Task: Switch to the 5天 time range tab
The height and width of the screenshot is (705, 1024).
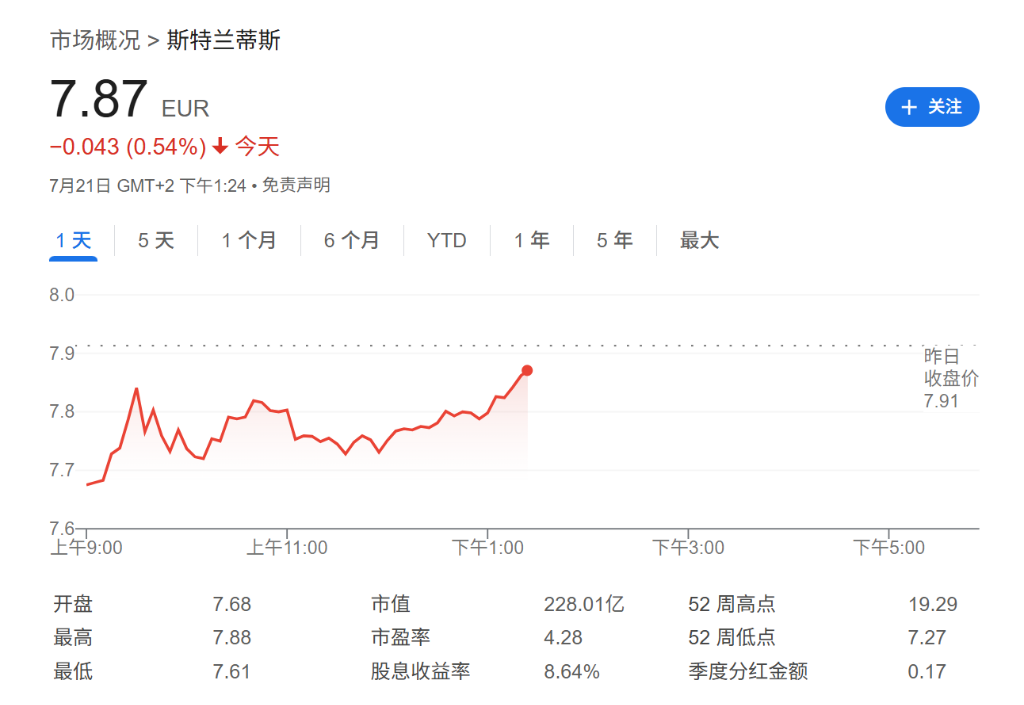Action: [x=155, y=240]
